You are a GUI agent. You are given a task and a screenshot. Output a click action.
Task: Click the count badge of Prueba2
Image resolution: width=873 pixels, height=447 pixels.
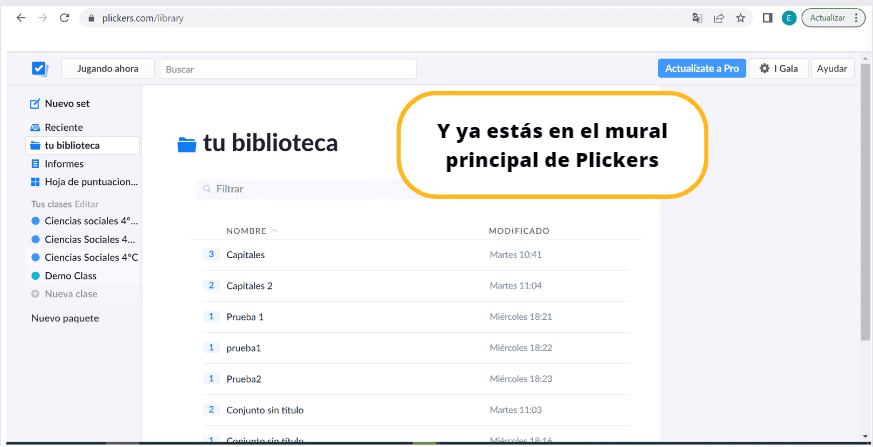point(211,379)
